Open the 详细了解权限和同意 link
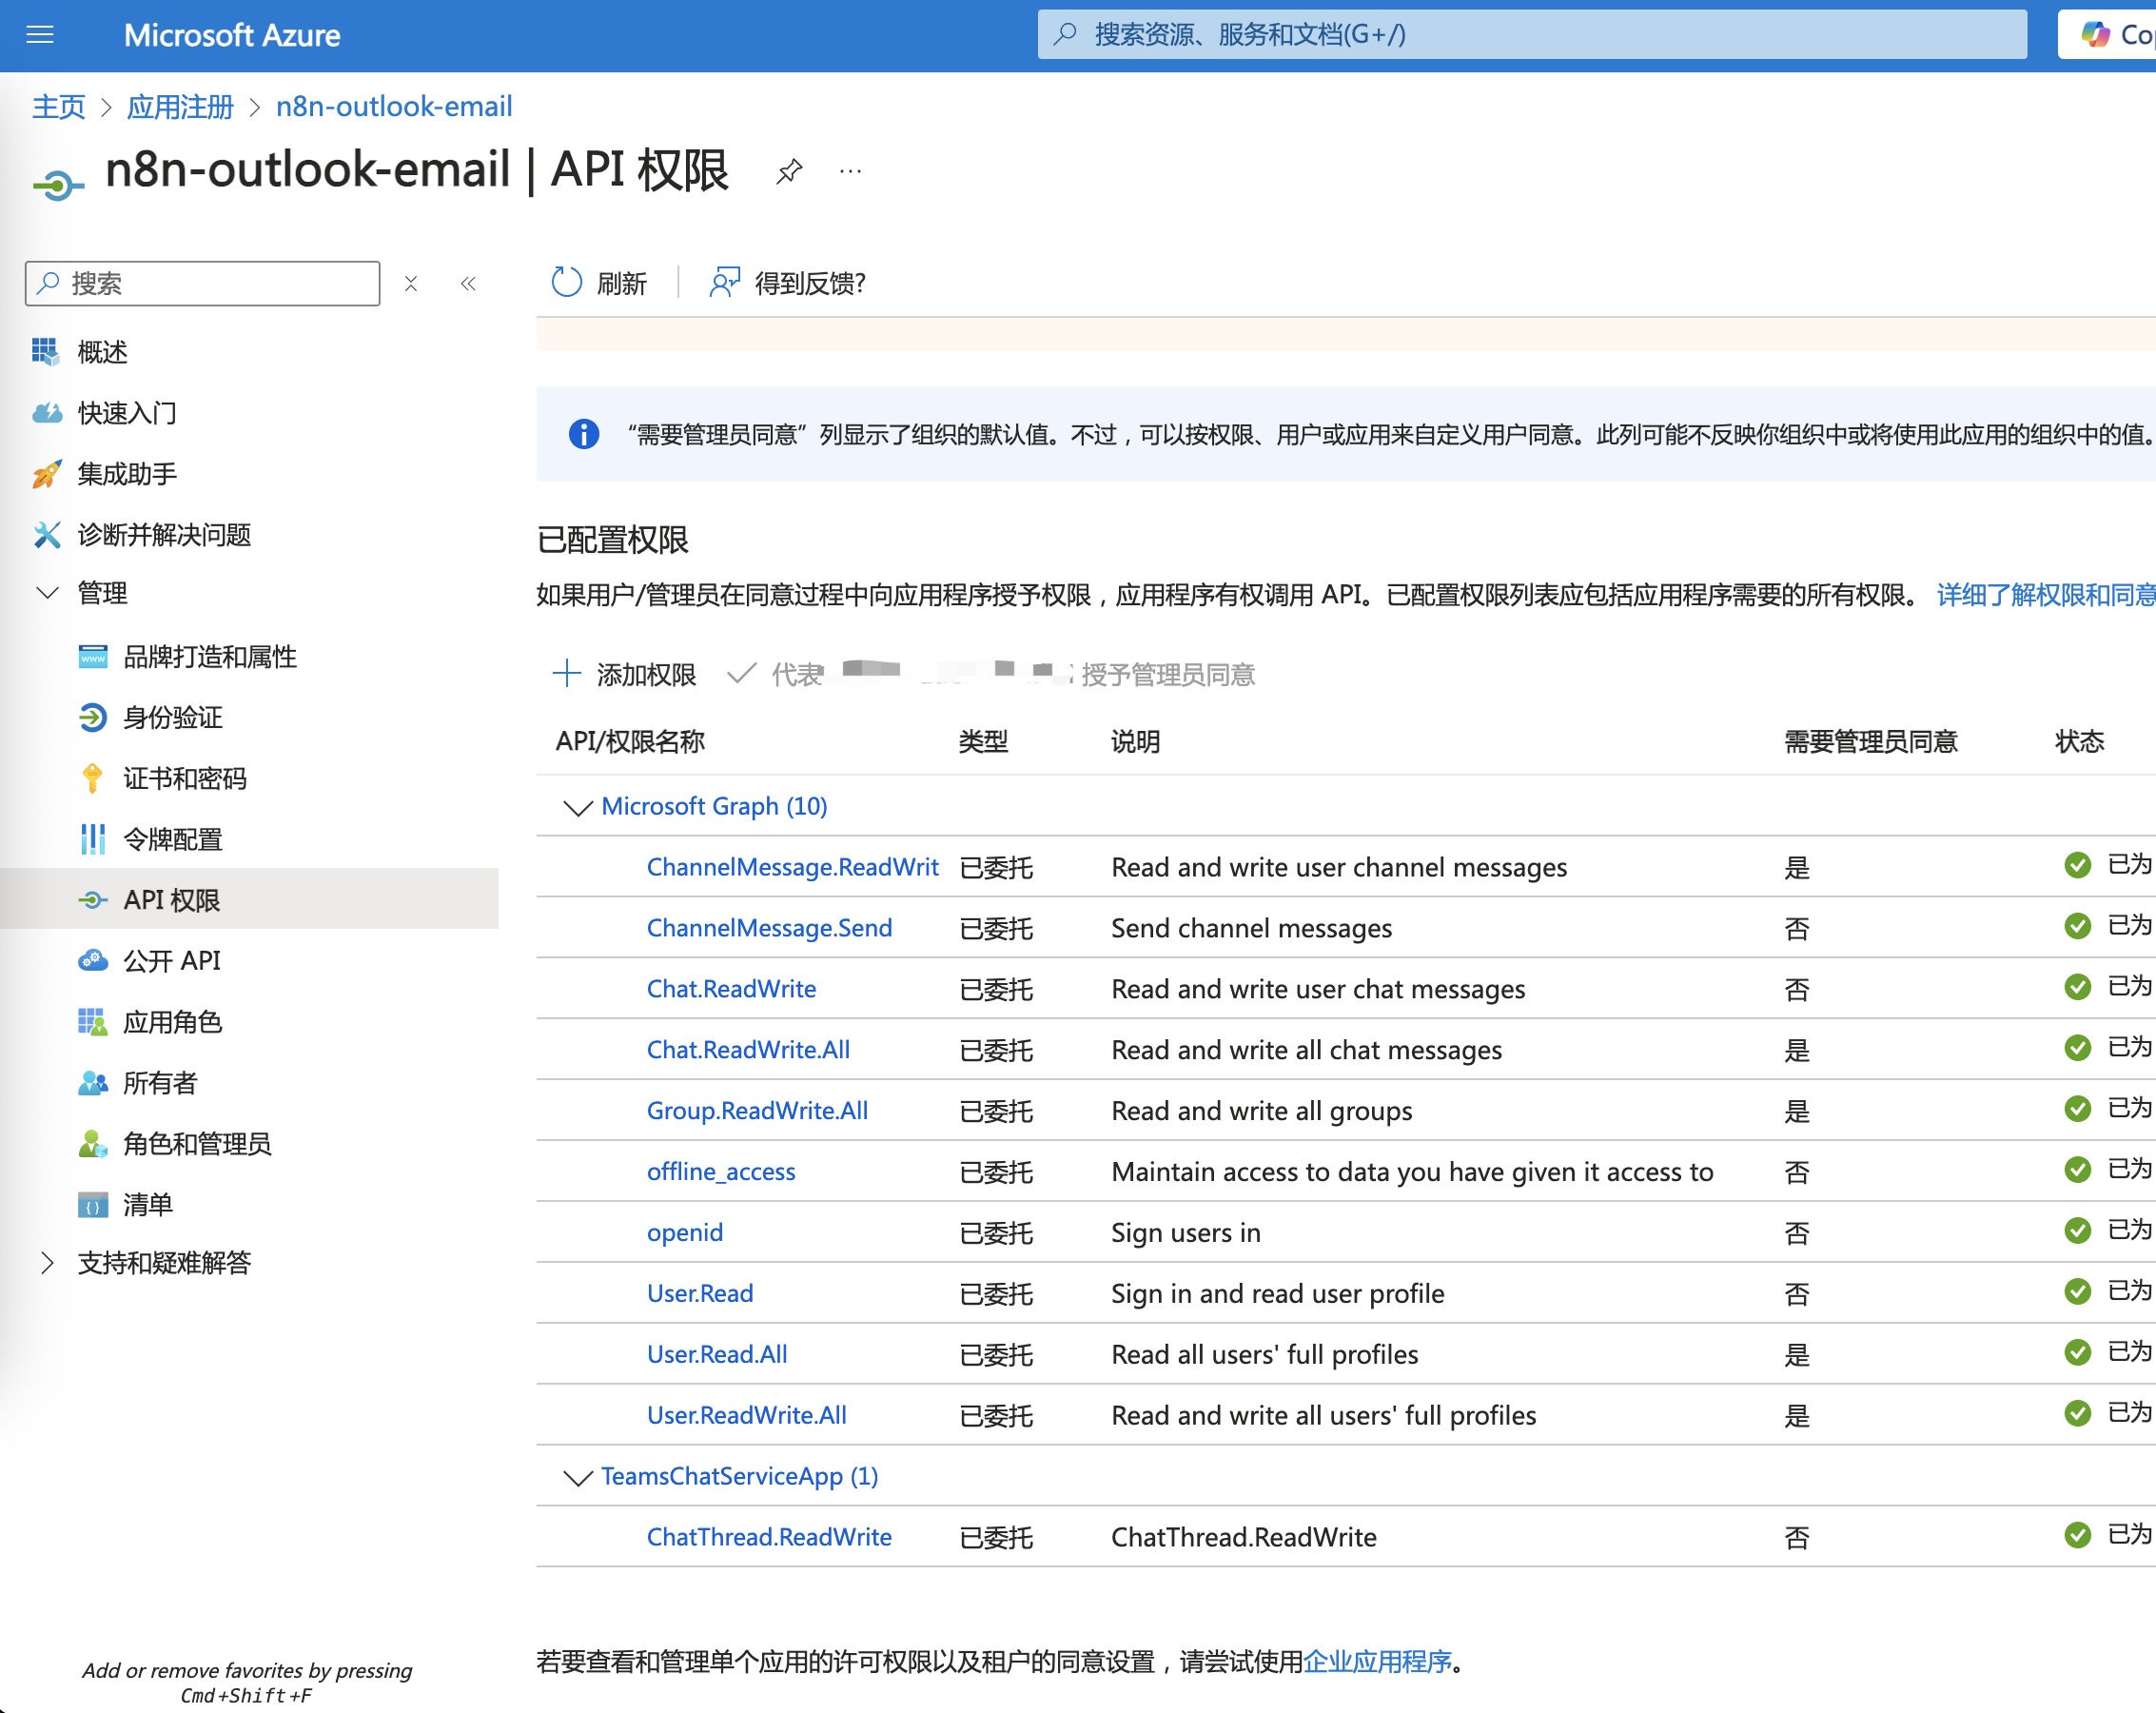Image resolution: width=2156 pixels, height=1713 pixels. click(2045, 595)
